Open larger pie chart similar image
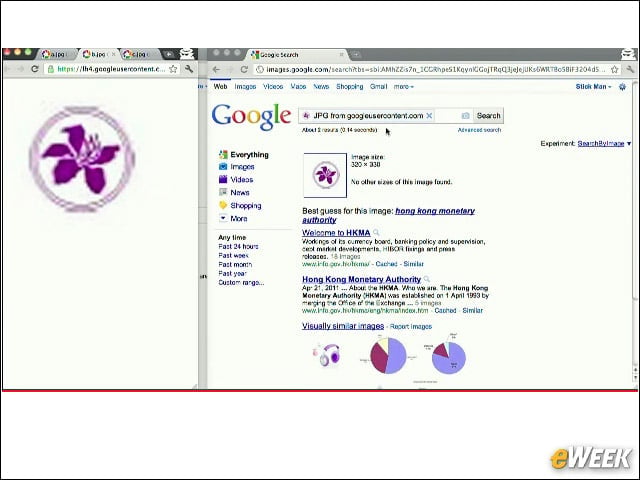 [388, 355]
